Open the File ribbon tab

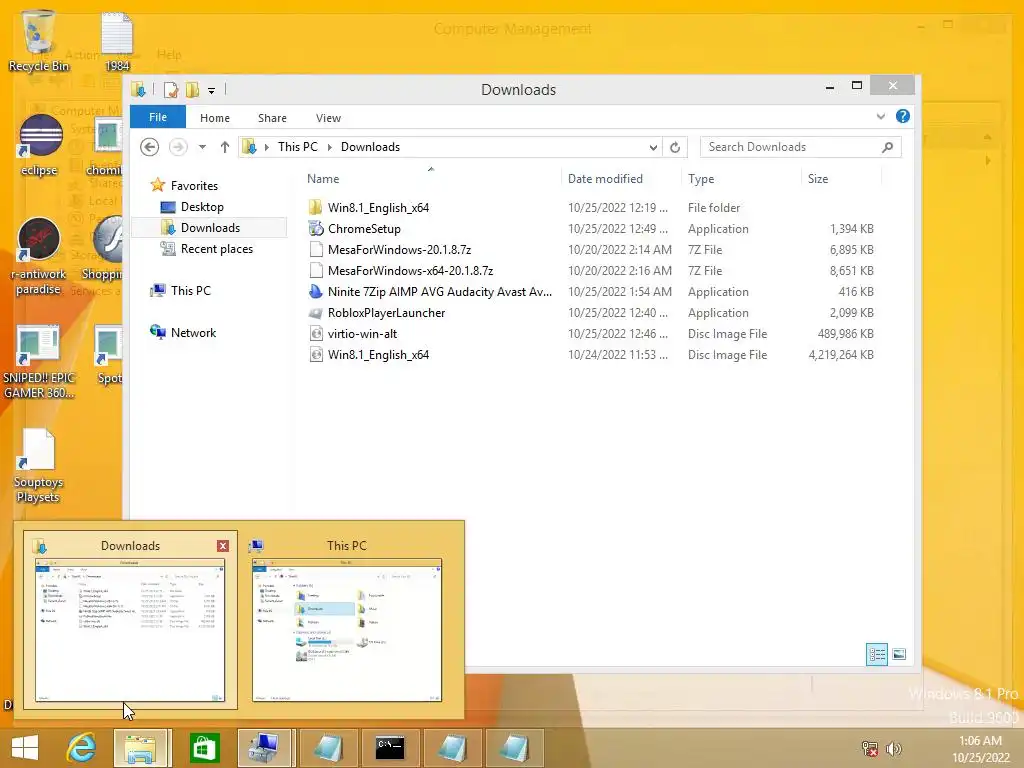click(157, 117)
